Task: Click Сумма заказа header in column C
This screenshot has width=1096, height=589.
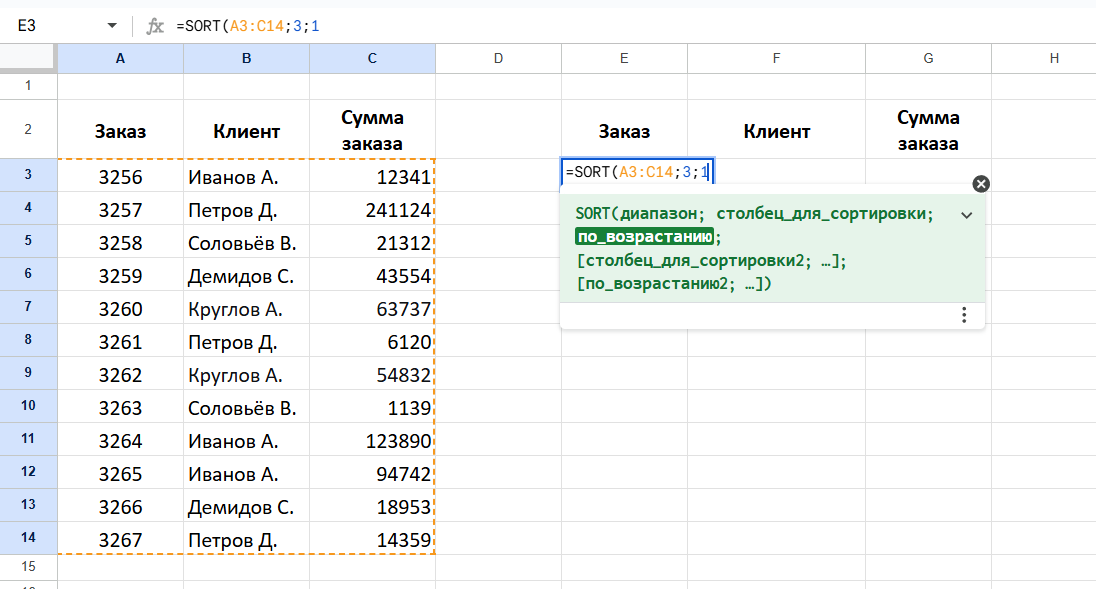Action: (x=373, y=130)
